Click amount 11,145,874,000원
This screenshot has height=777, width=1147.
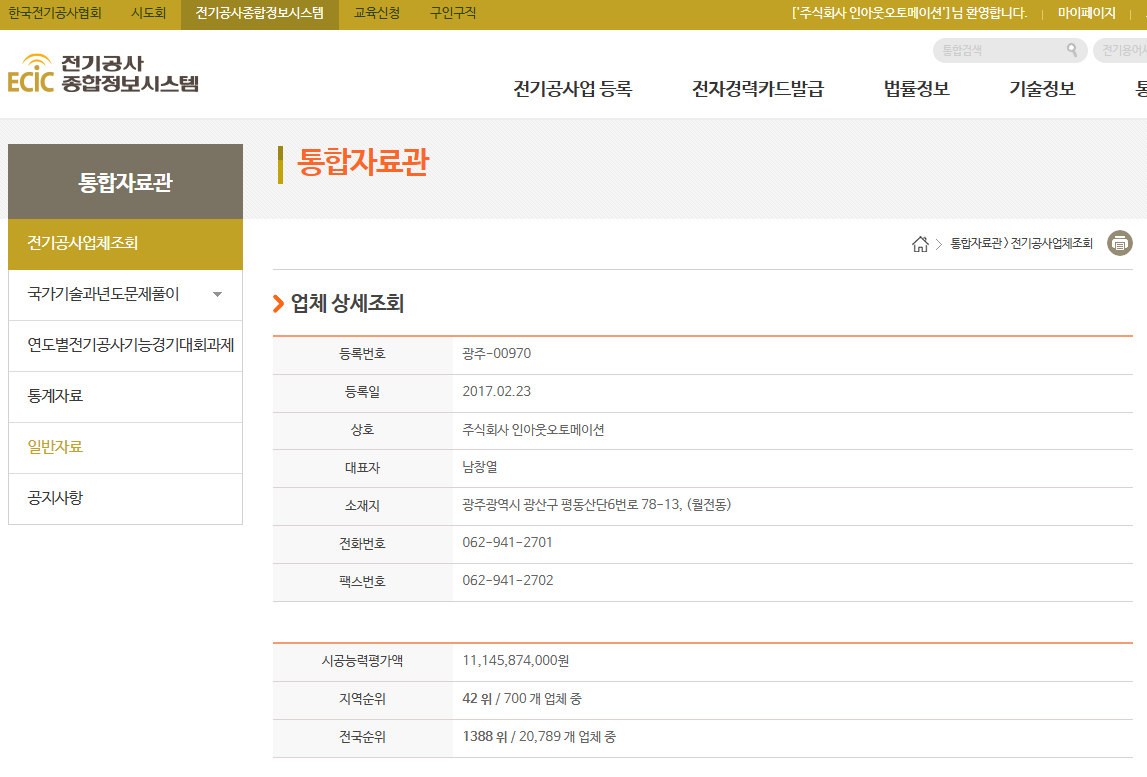point(516,661)
